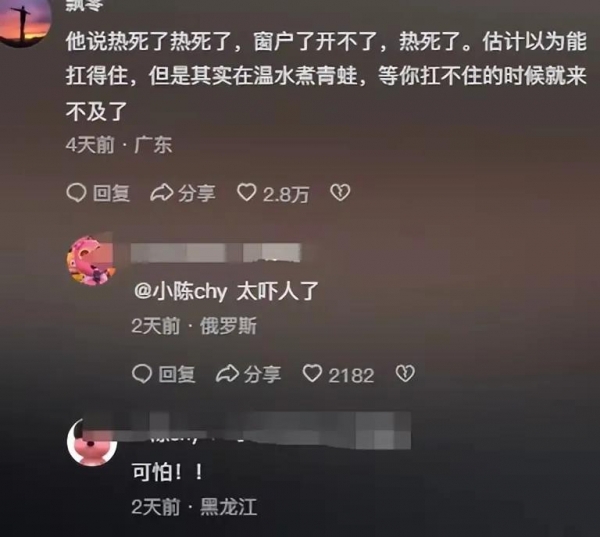Screen dimensions: 600x537
Task: Like the comment with 2.8万 likes
Action: [247, 193]
